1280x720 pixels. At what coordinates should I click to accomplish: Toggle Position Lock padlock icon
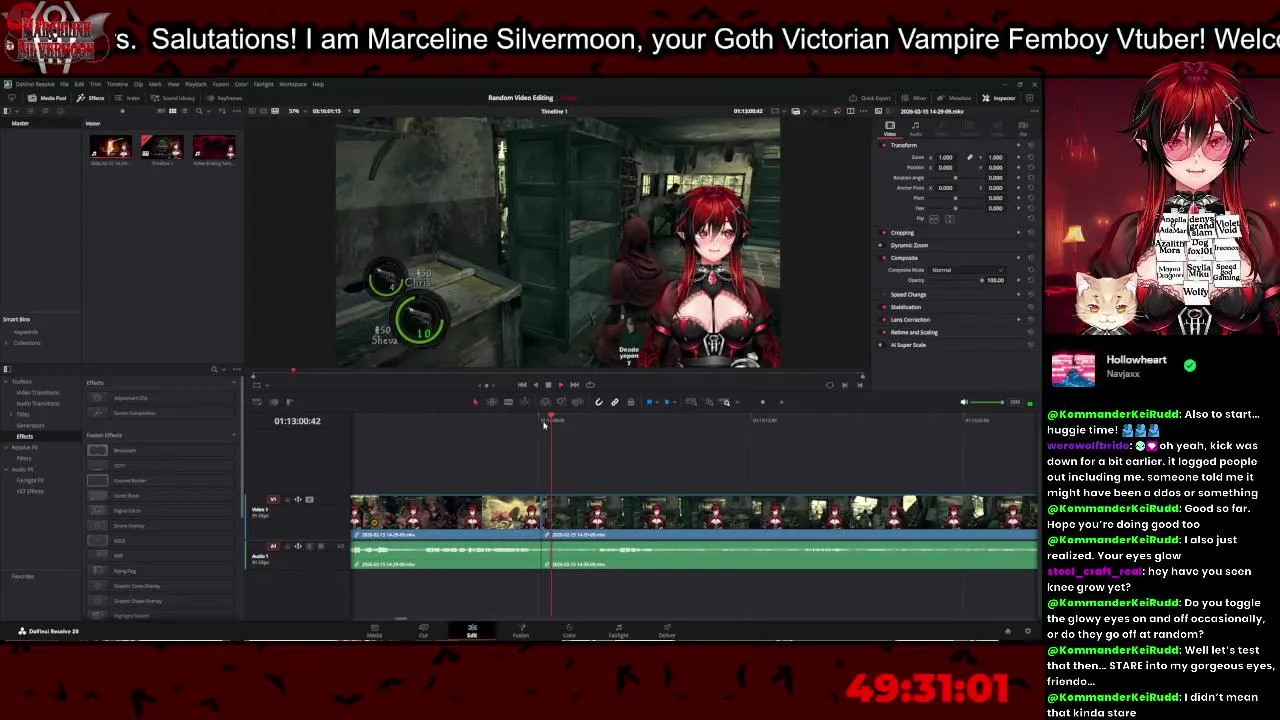point(630,402)
